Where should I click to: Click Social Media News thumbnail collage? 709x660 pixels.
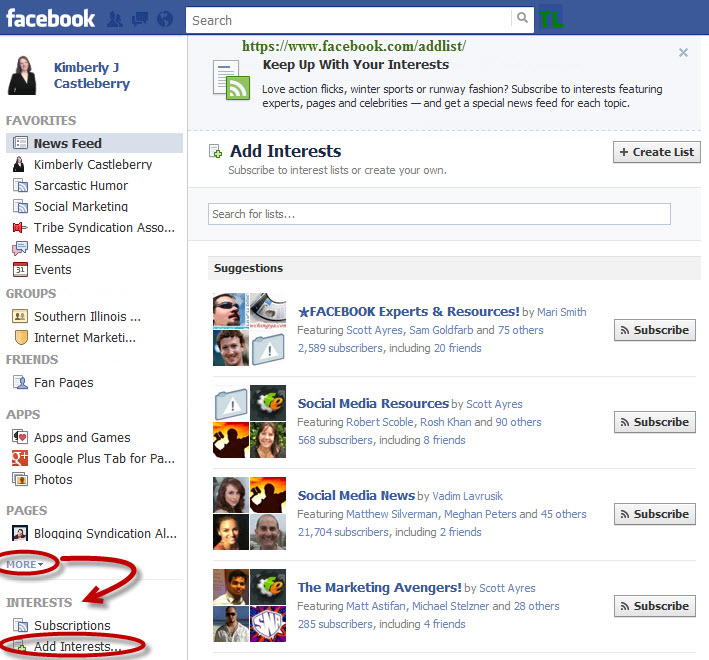(x=249, y=513)
